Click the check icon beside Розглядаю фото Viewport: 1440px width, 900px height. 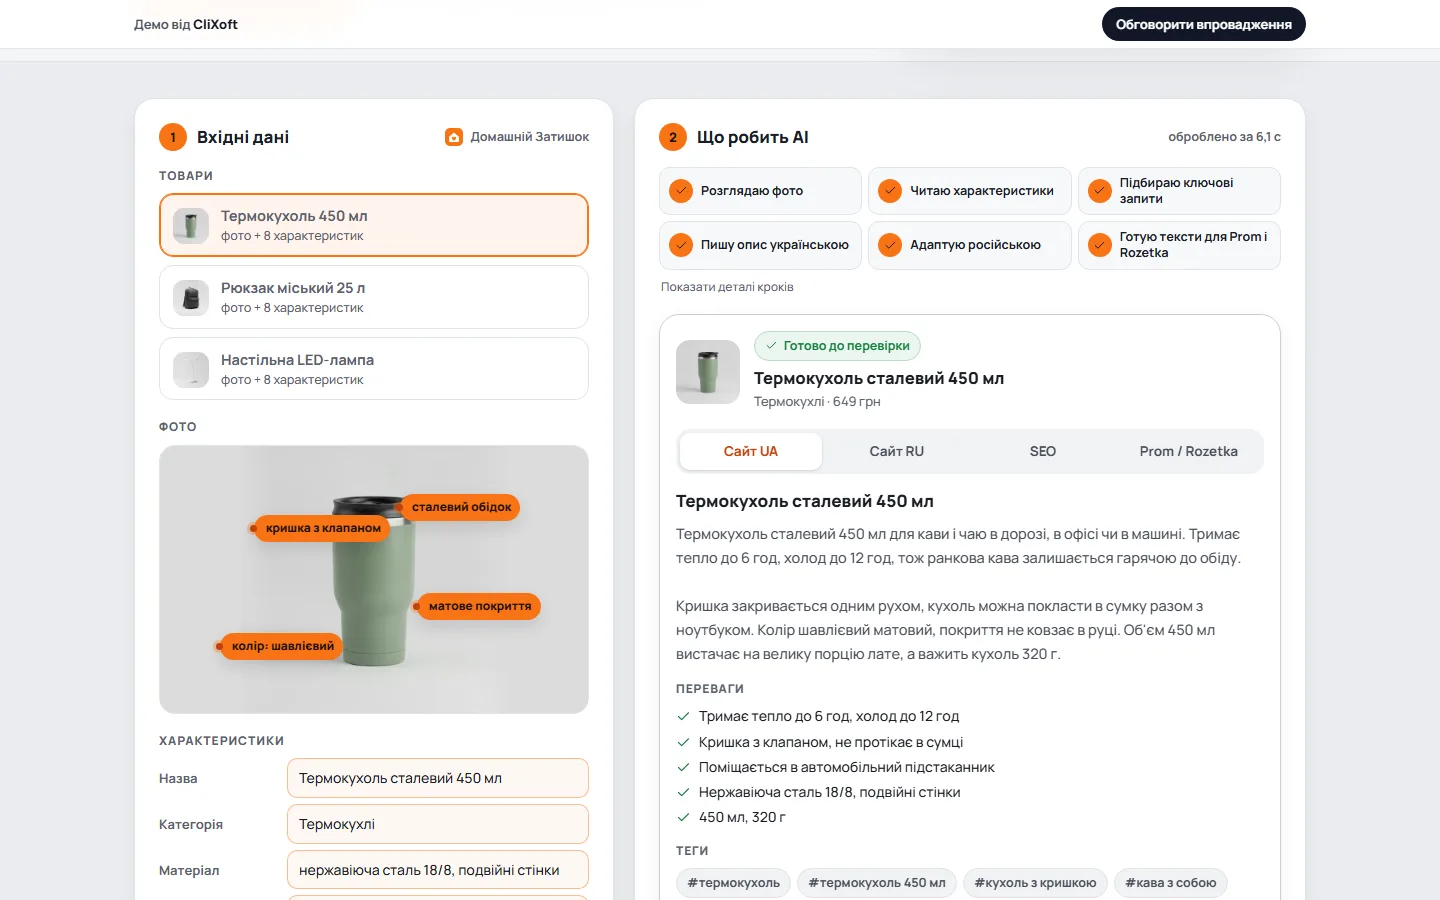pos(681,191)
